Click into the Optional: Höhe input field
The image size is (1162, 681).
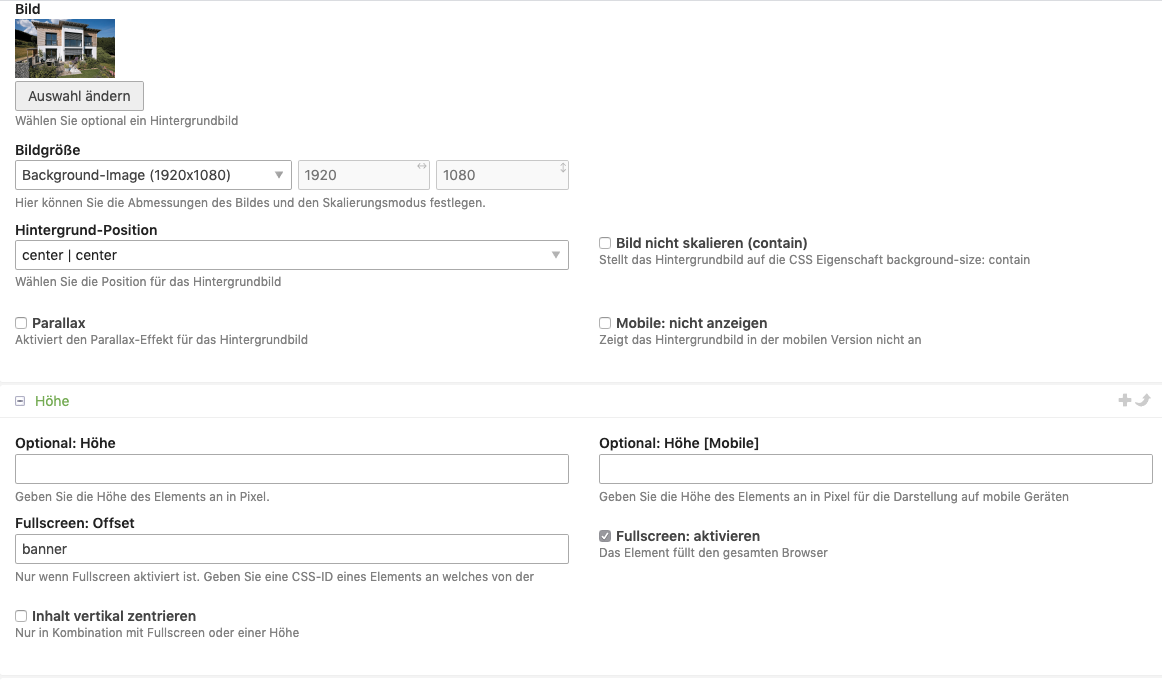291,469
